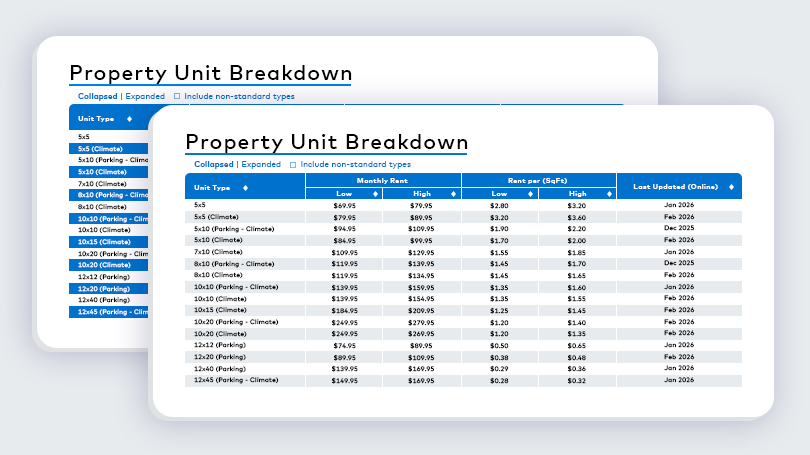Select 12x20 (Parking) row in front table
The width and height of the screenshot is (810, 455).
(463, 357)
